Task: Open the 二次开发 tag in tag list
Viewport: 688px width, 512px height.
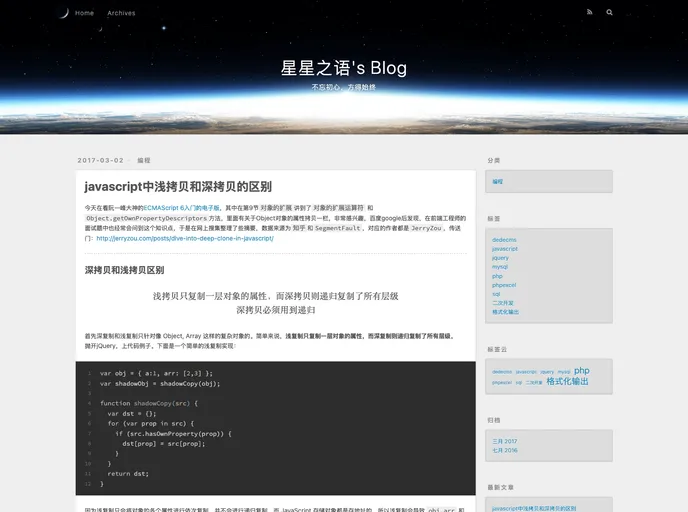Action: pos(503,303)
